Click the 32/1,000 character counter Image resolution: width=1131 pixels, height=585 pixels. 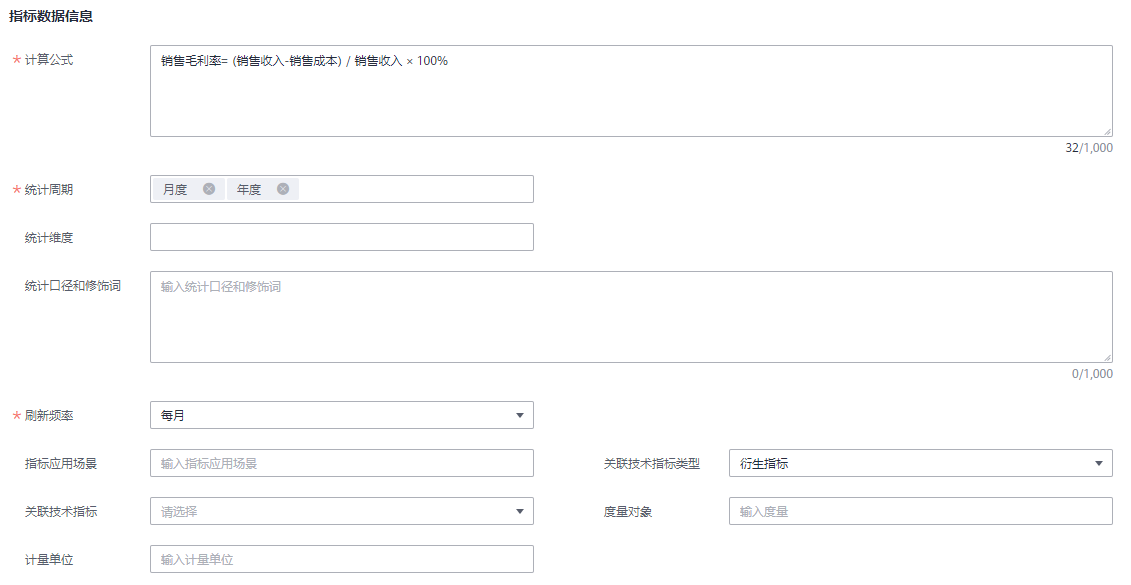pyautogui.click(x=1088, y=148)
